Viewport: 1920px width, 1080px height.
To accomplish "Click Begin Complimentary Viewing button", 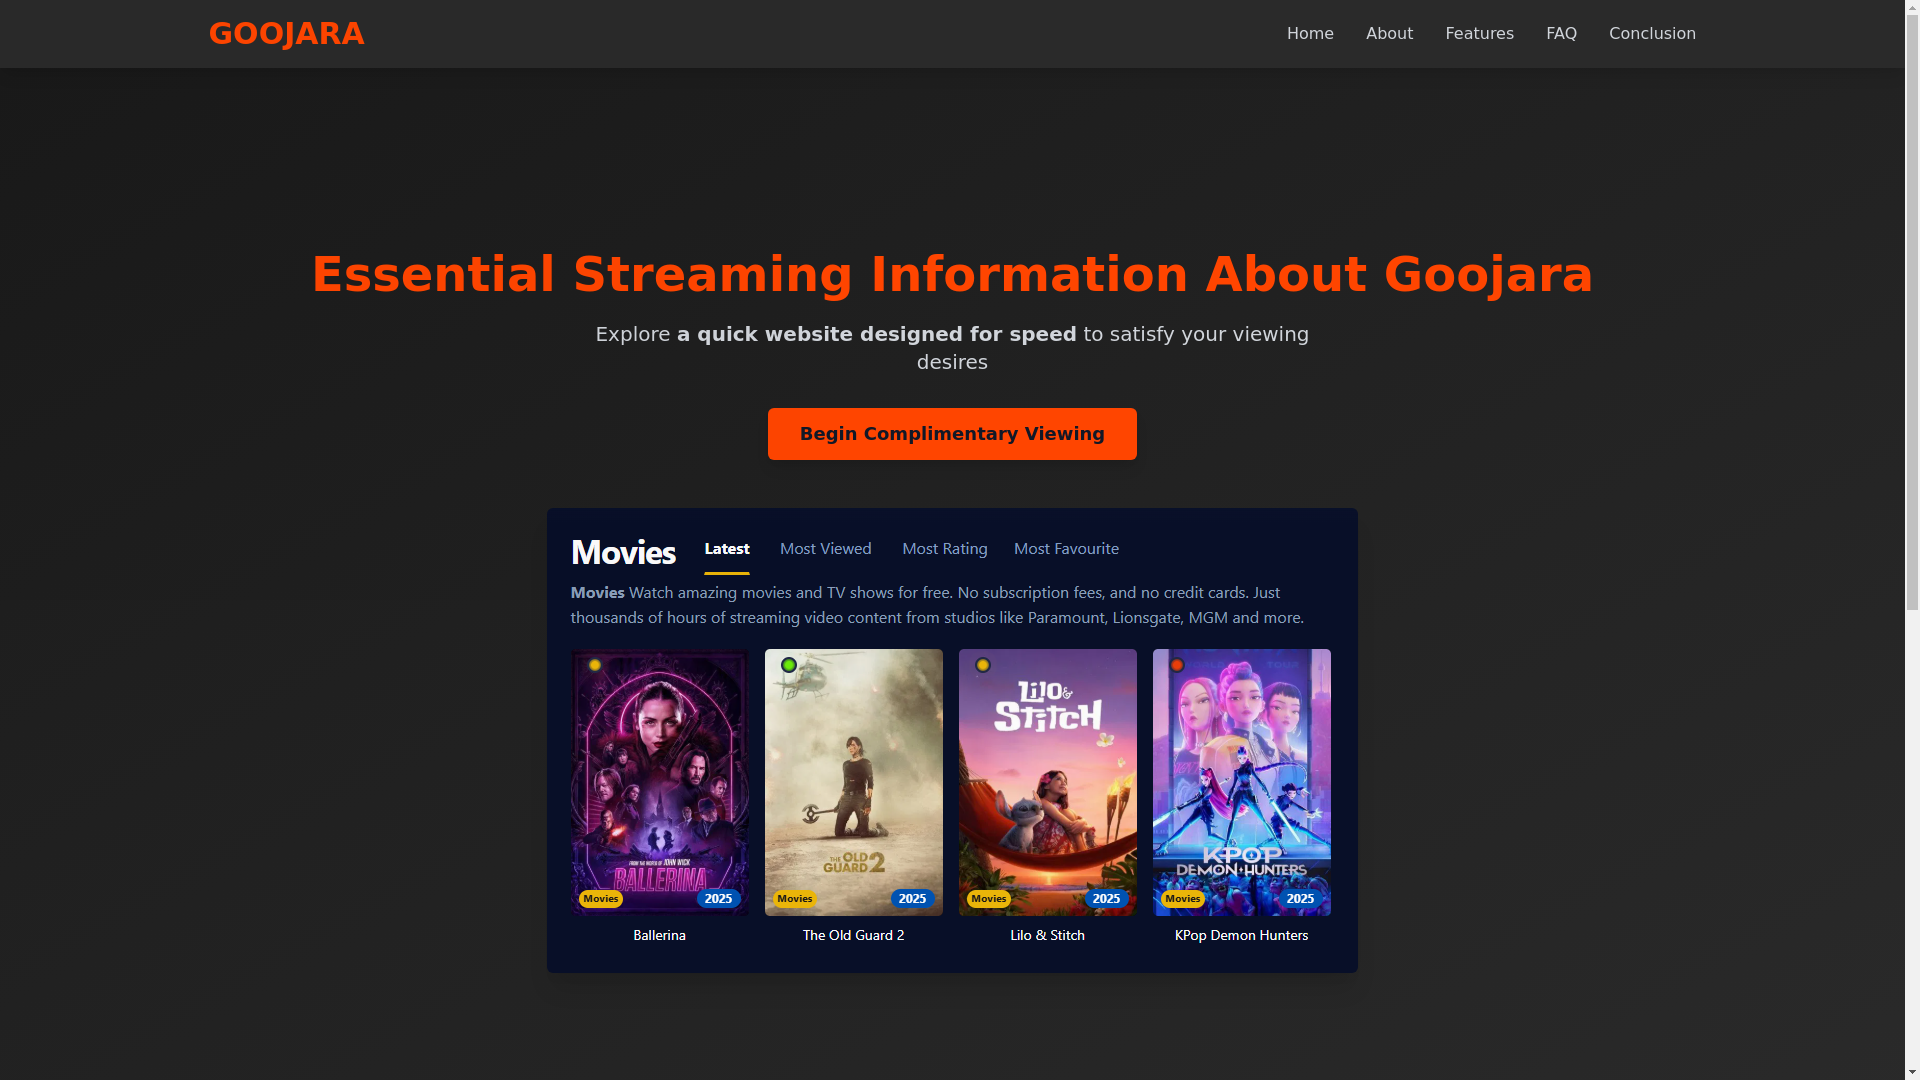I will tap(952, 434).
